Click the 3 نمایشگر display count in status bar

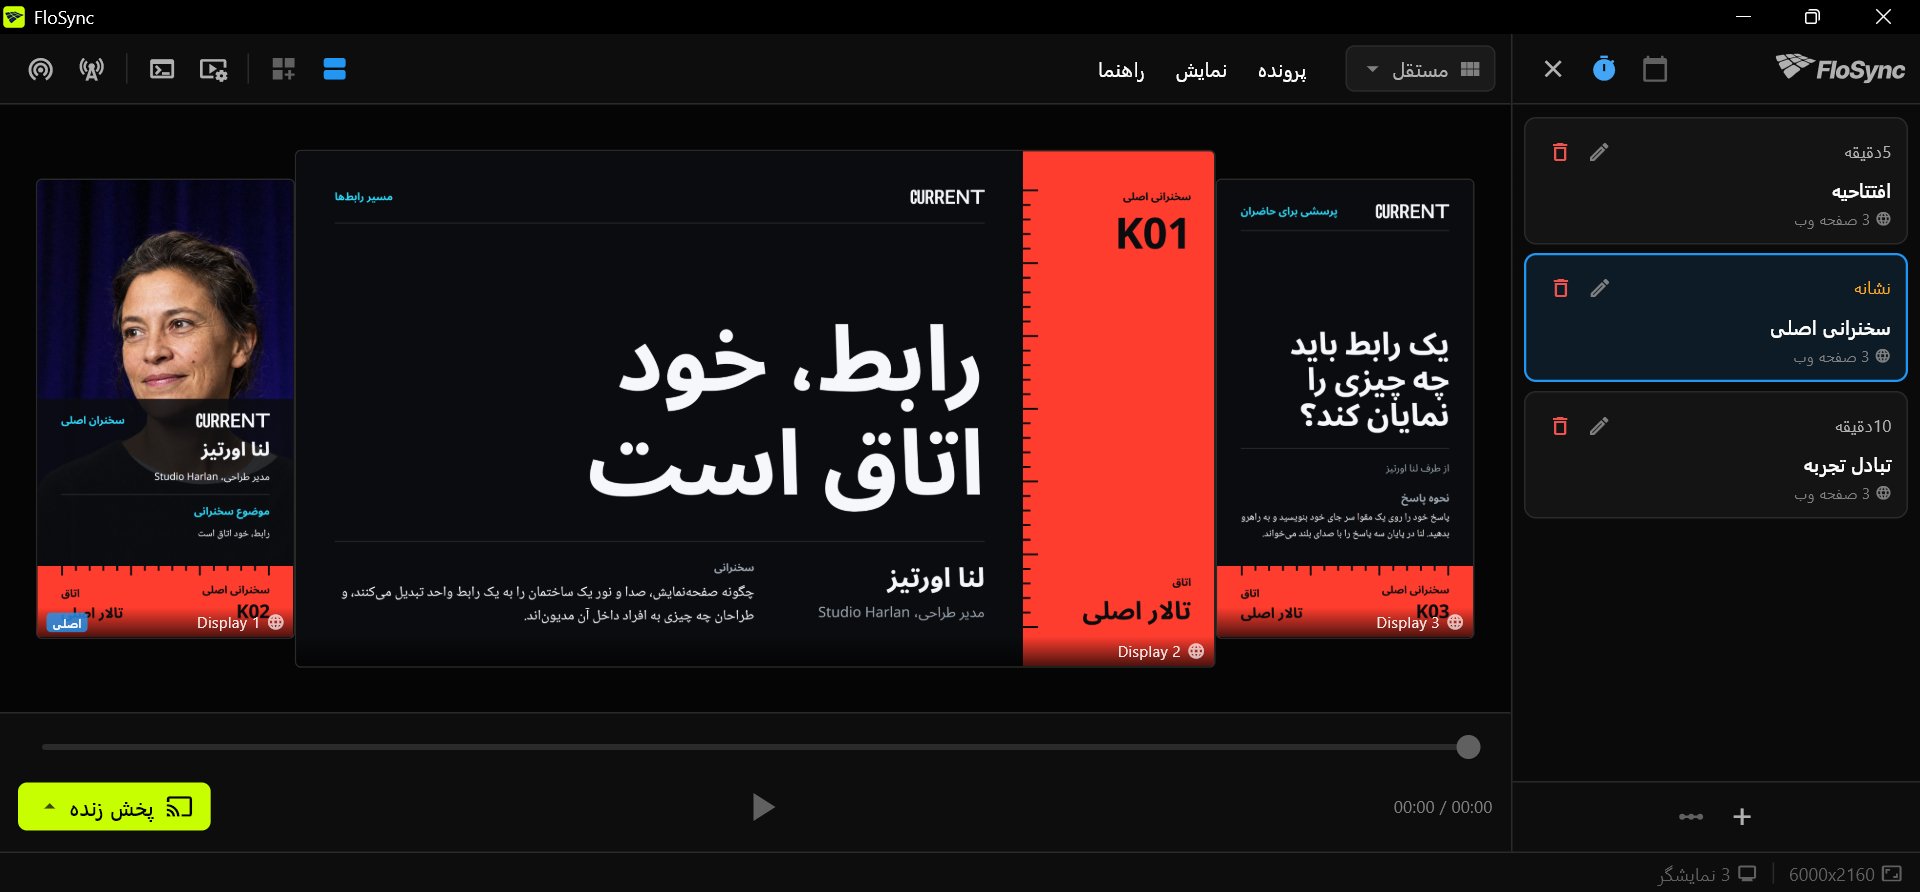(x=1707, y=874)
